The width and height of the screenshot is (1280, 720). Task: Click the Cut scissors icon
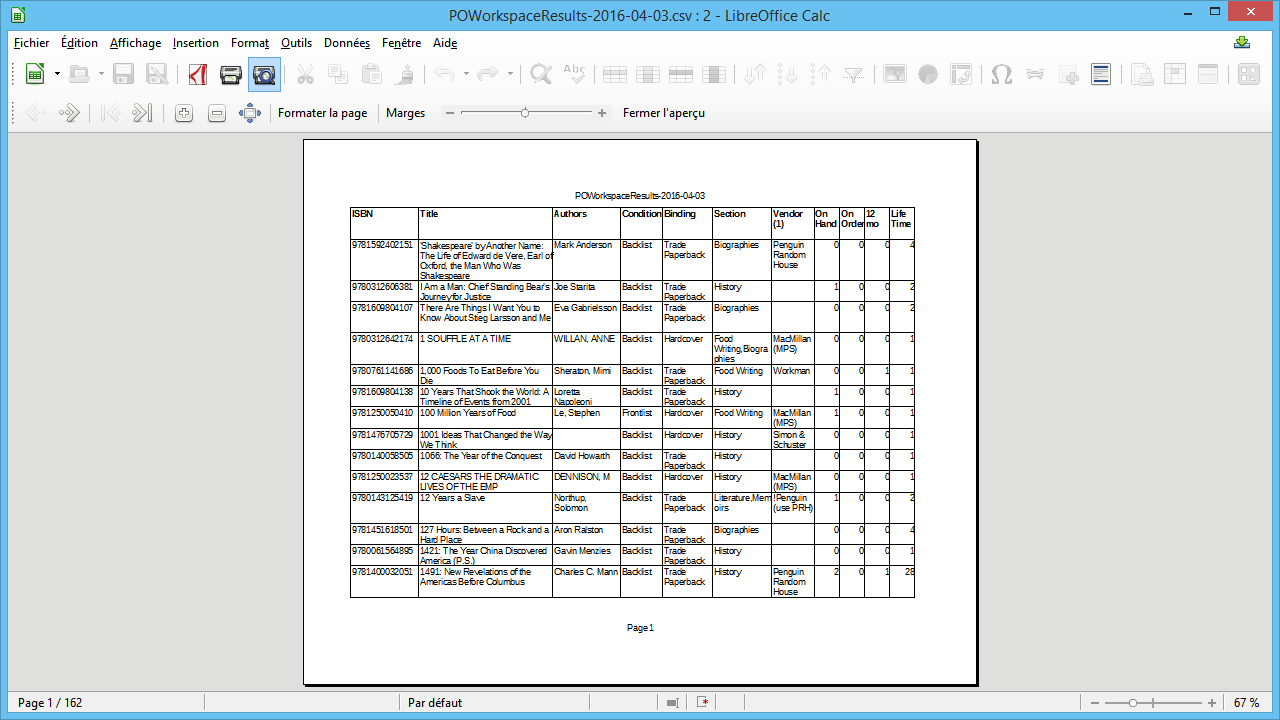[x=305, y=74]
